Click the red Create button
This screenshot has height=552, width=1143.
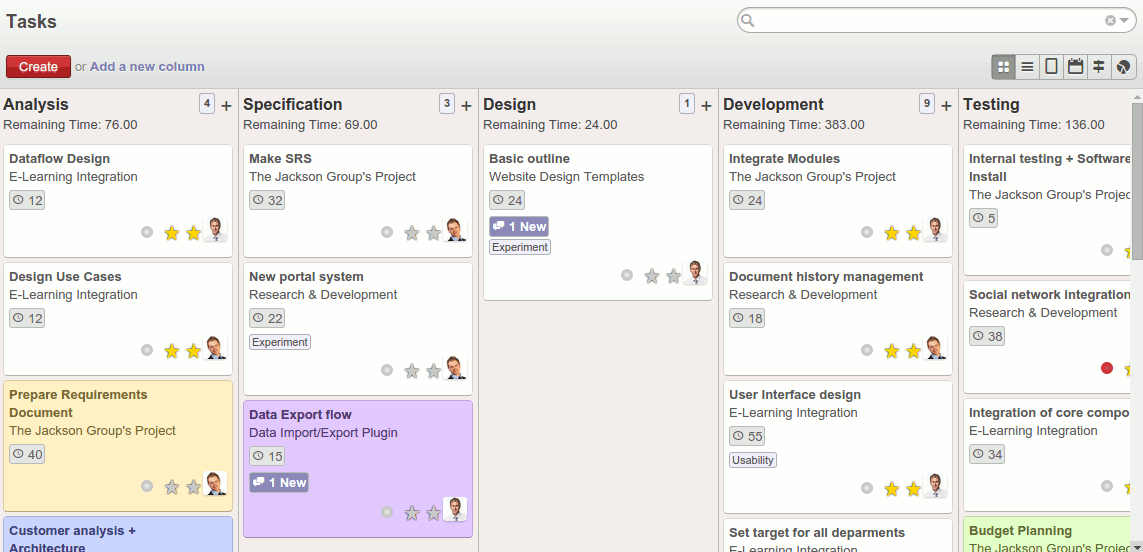coord(38,67)
